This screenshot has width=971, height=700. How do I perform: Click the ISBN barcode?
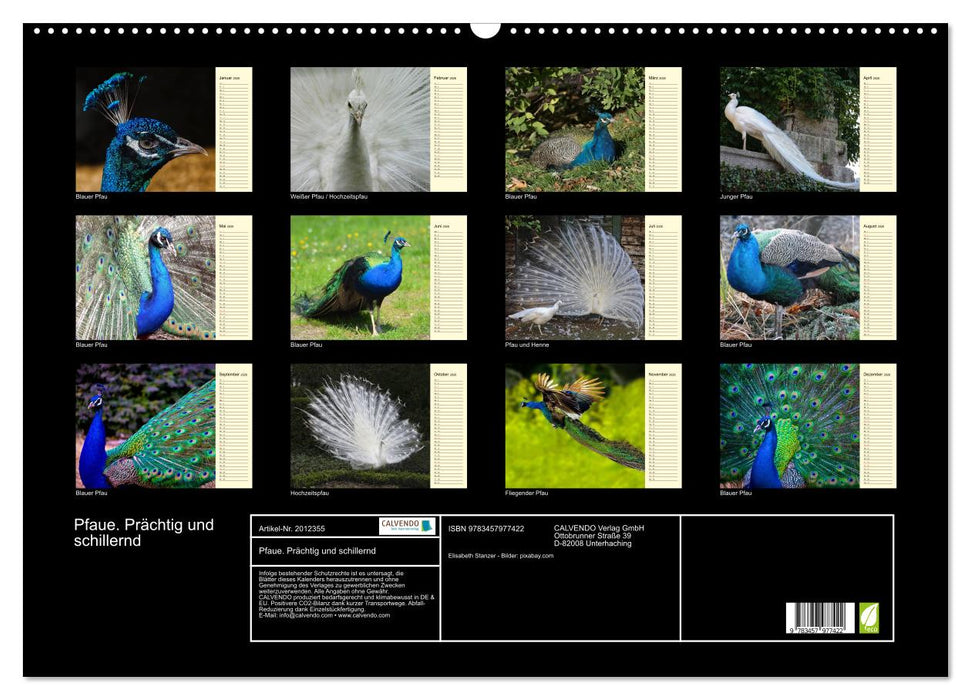coord(820,619)
